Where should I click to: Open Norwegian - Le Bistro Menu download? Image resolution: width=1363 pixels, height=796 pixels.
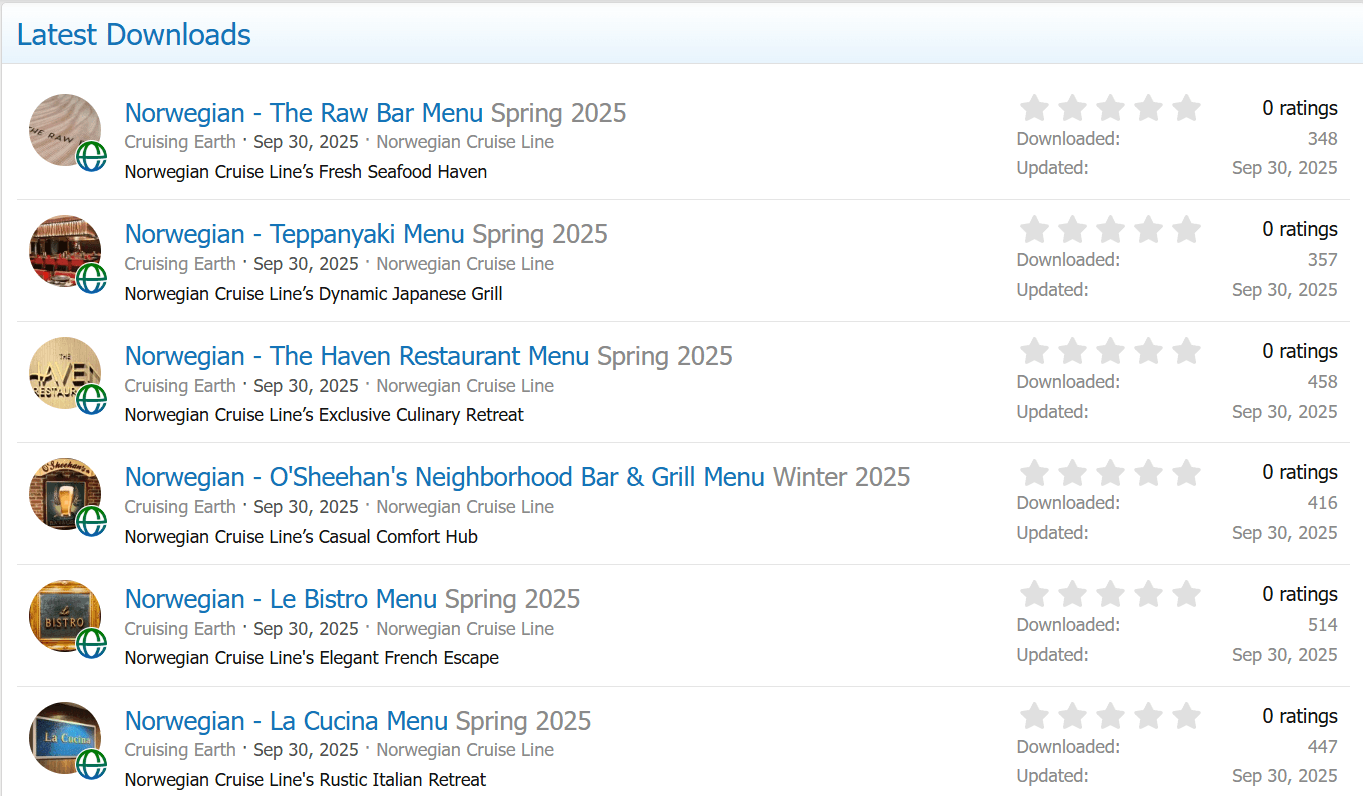281,599
